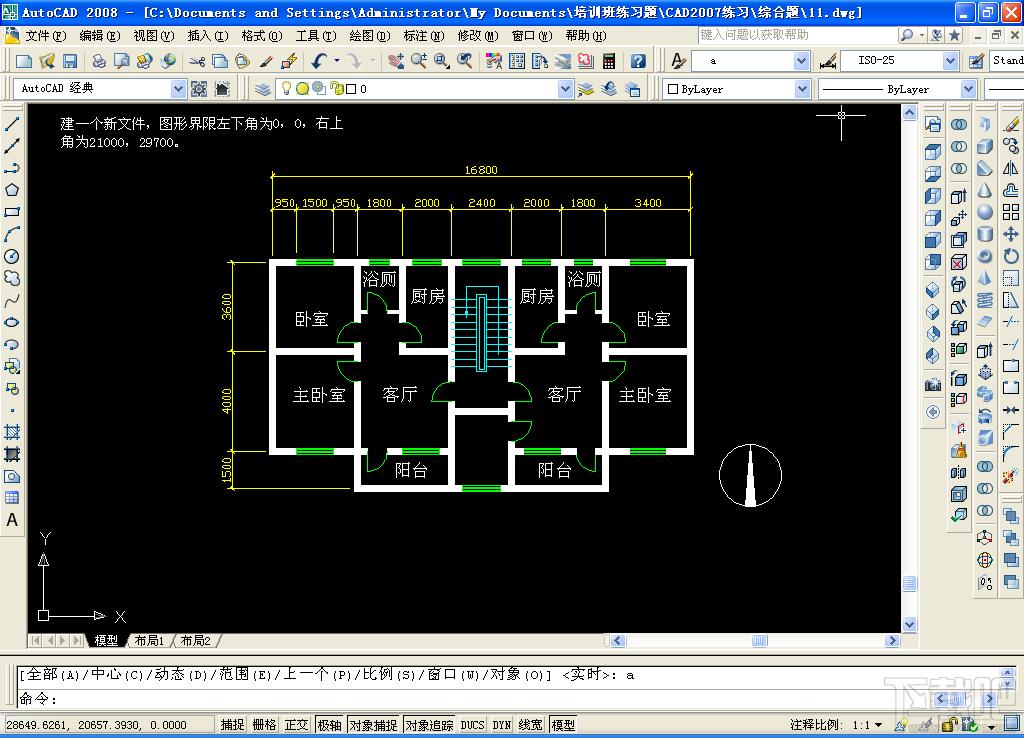Toggle 栅格 grid display in status bar

click(264, 725)
